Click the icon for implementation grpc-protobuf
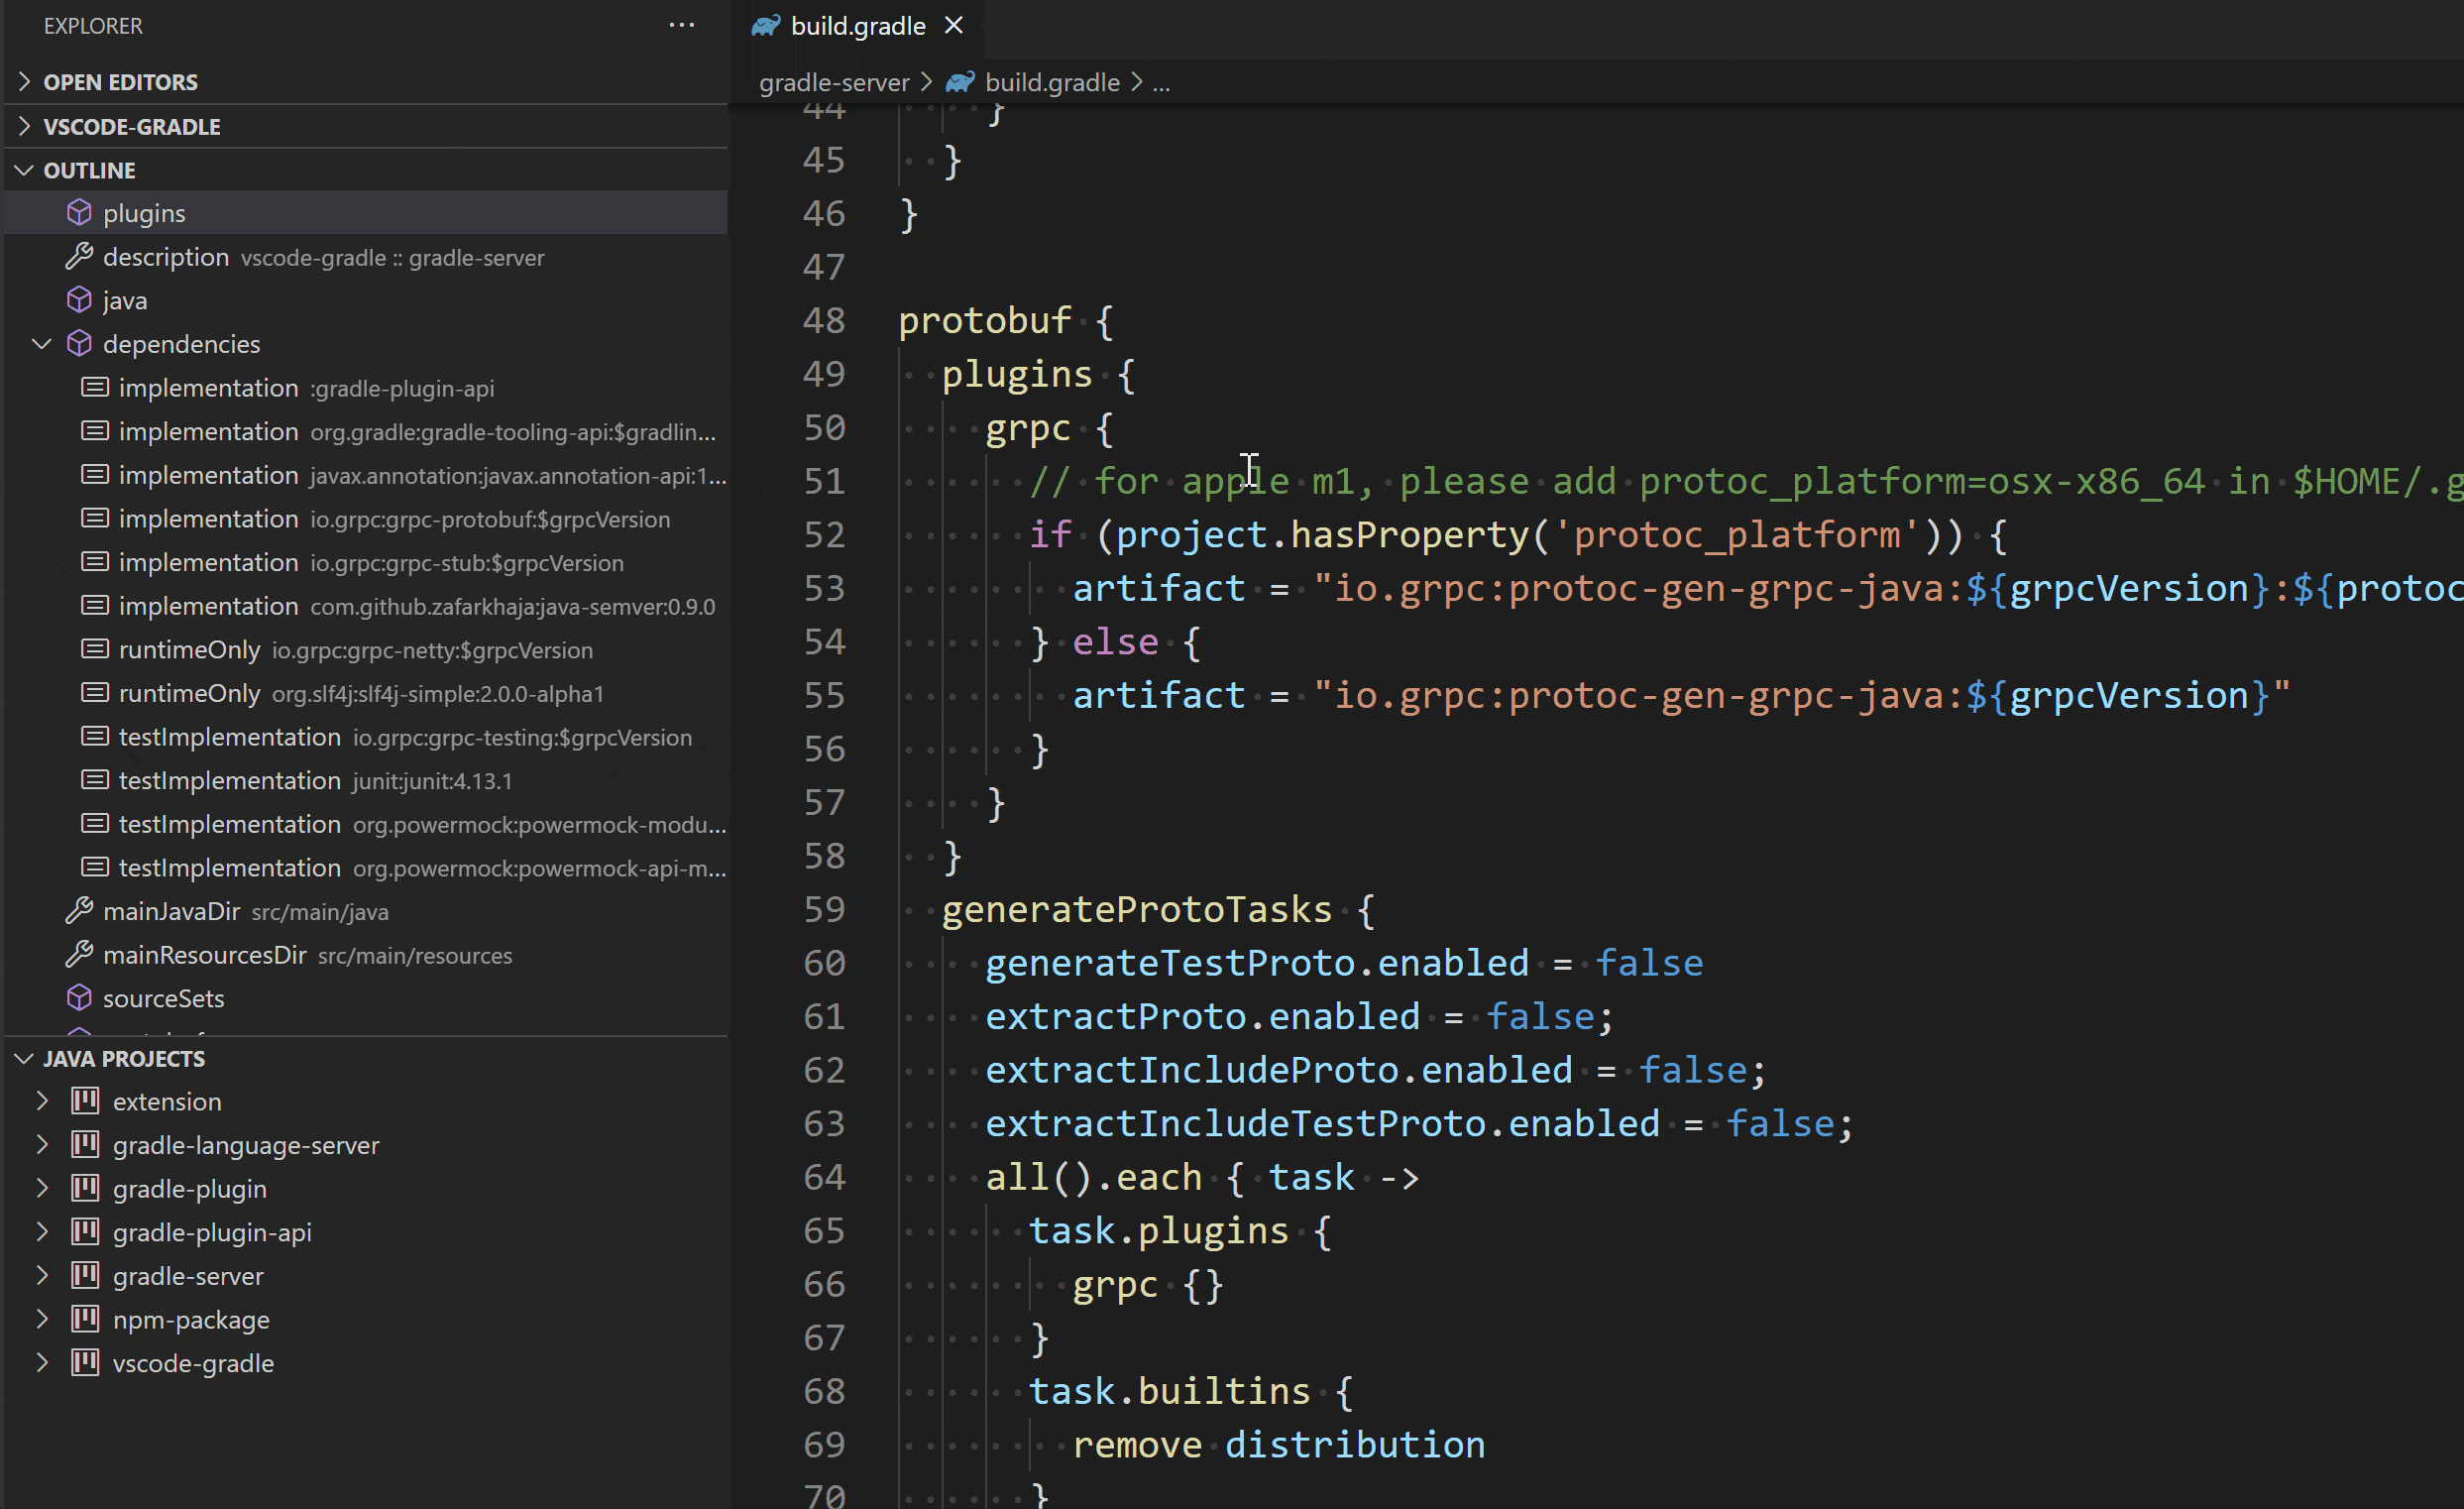The image size is (2464, 1509). [x=95, y=518]
